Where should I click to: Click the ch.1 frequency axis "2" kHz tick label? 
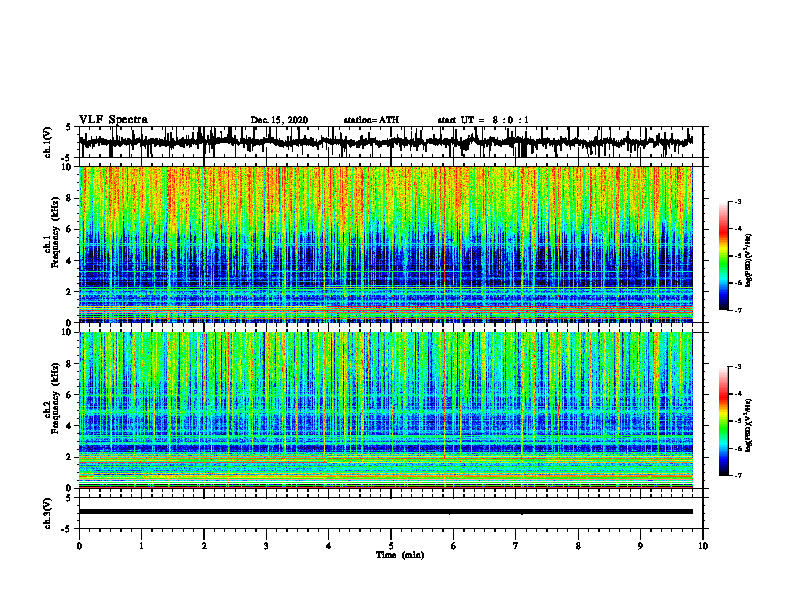point(70,292)
